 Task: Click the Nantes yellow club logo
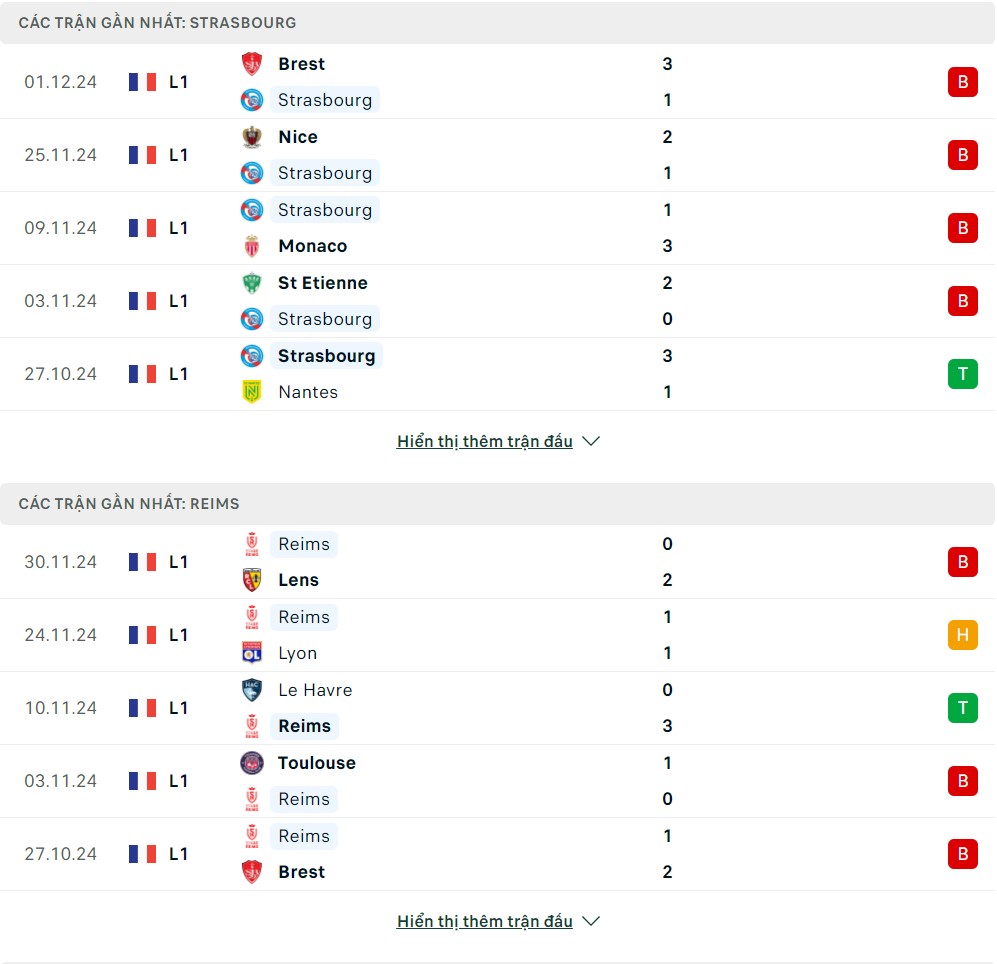pos(252,392)
